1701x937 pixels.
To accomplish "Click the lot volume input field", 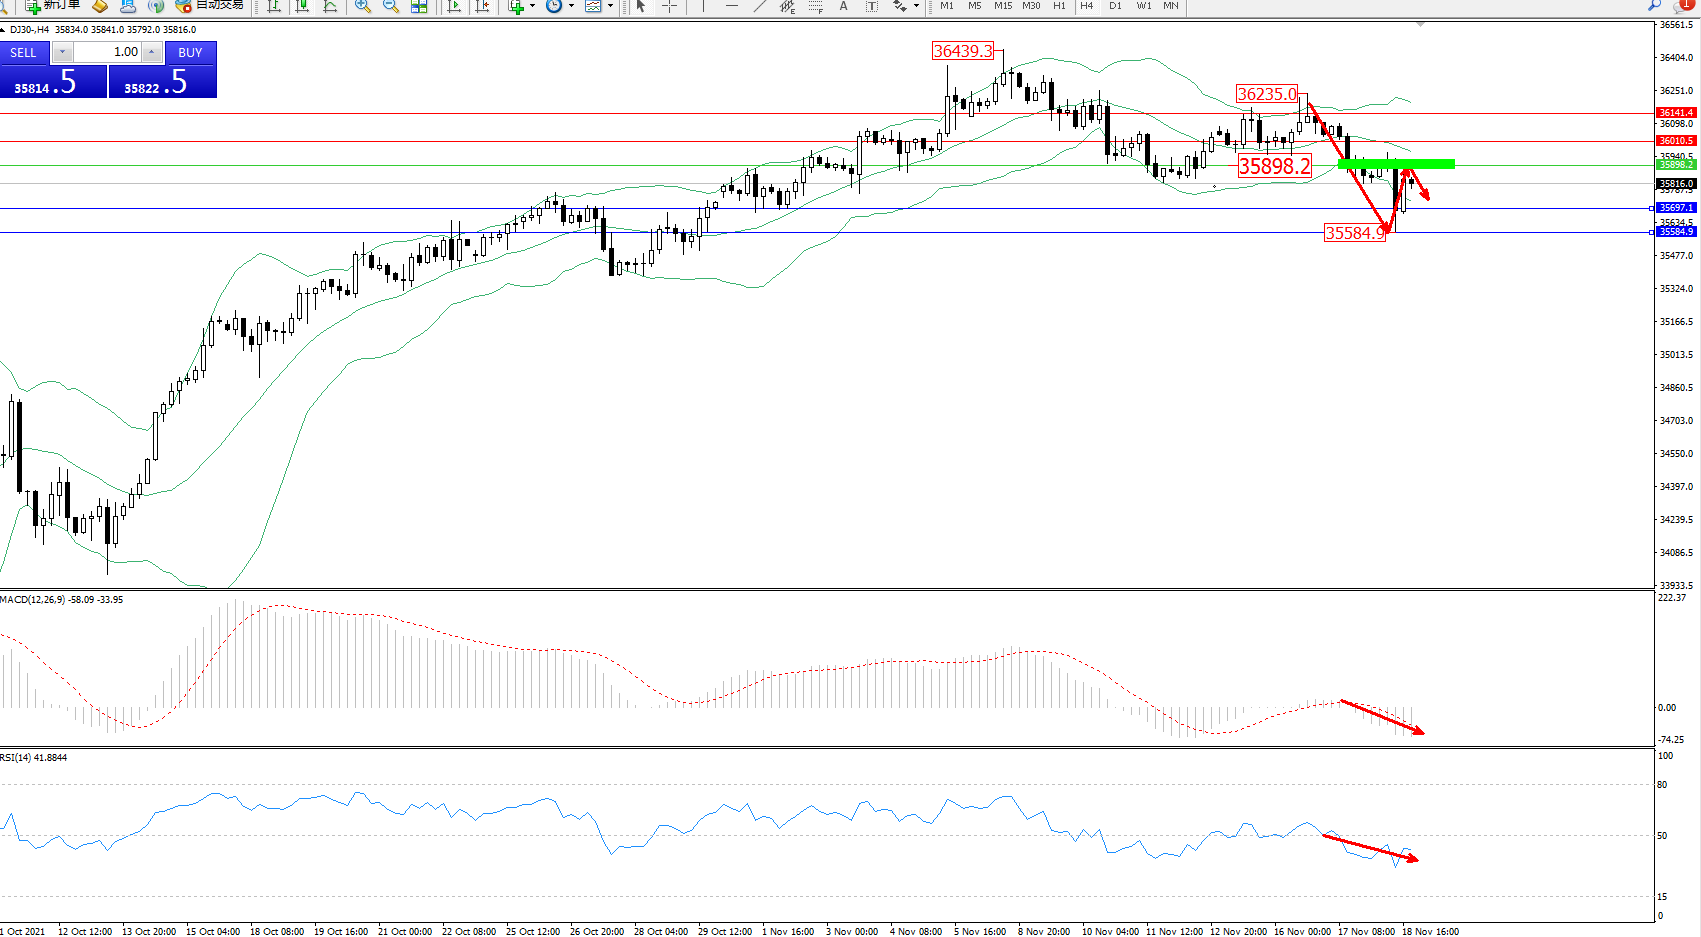I will point(108,52).
